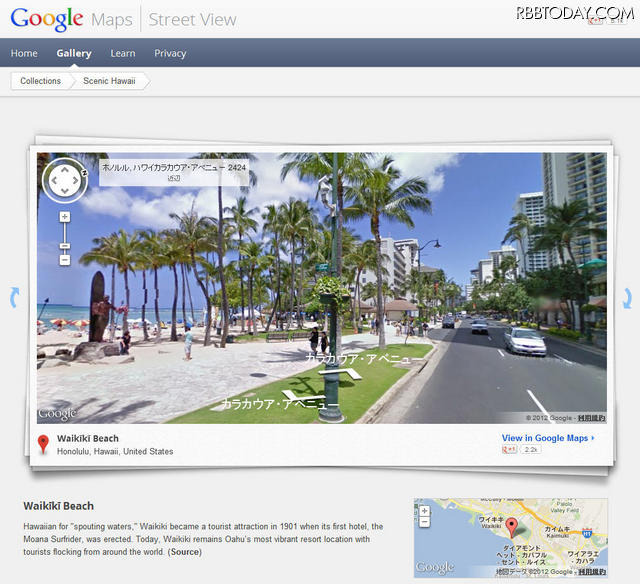The width and height of the screenshot is (640, 584).
Task: Click the Google logo on the mini map
Action: click(435, 567)
